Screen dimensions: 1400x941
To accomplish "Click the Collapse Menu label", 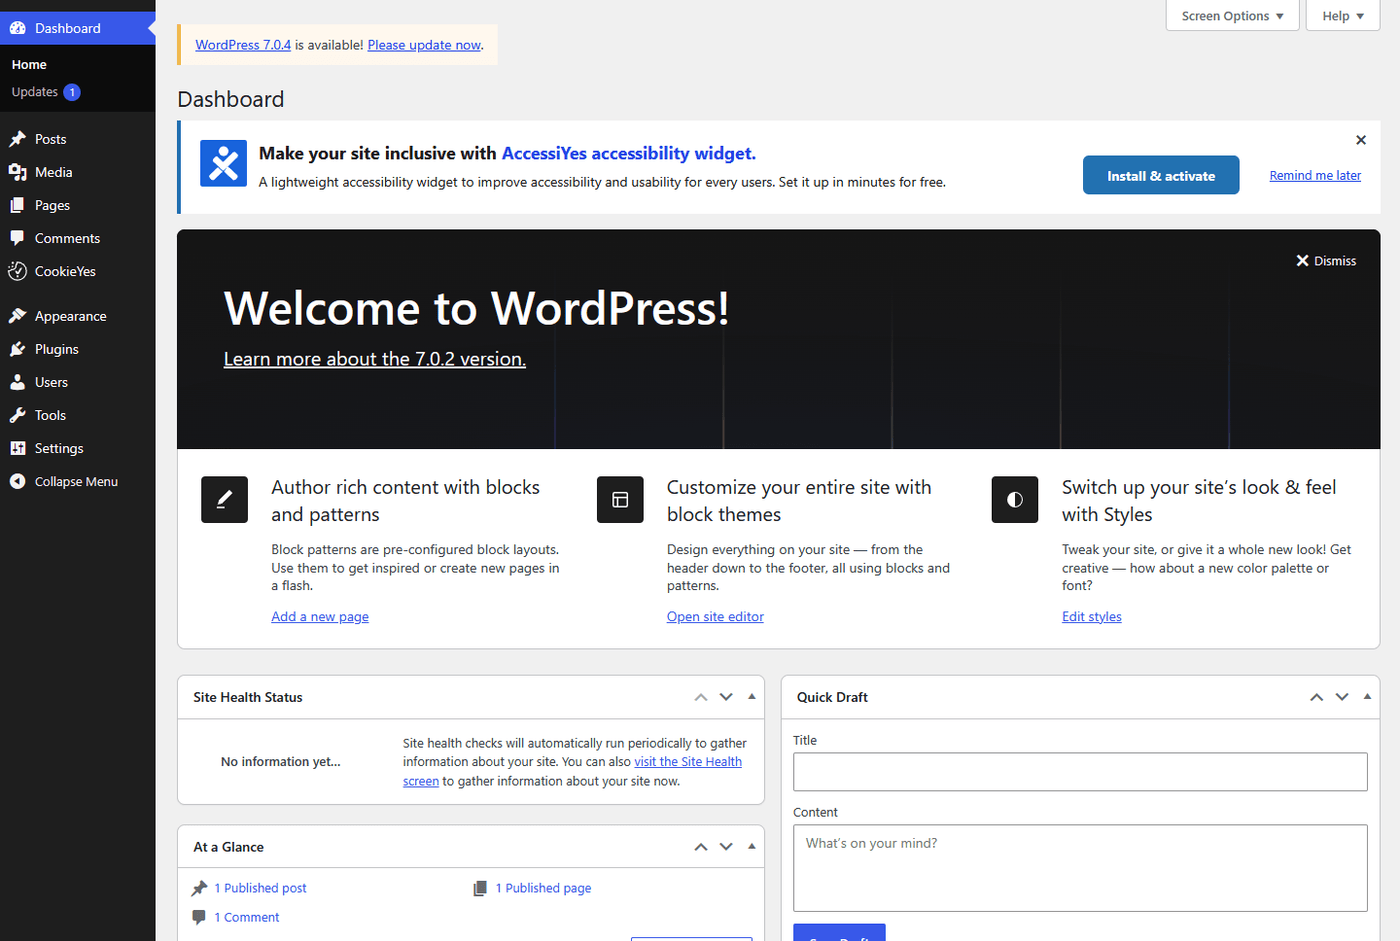I will [76, 481].
